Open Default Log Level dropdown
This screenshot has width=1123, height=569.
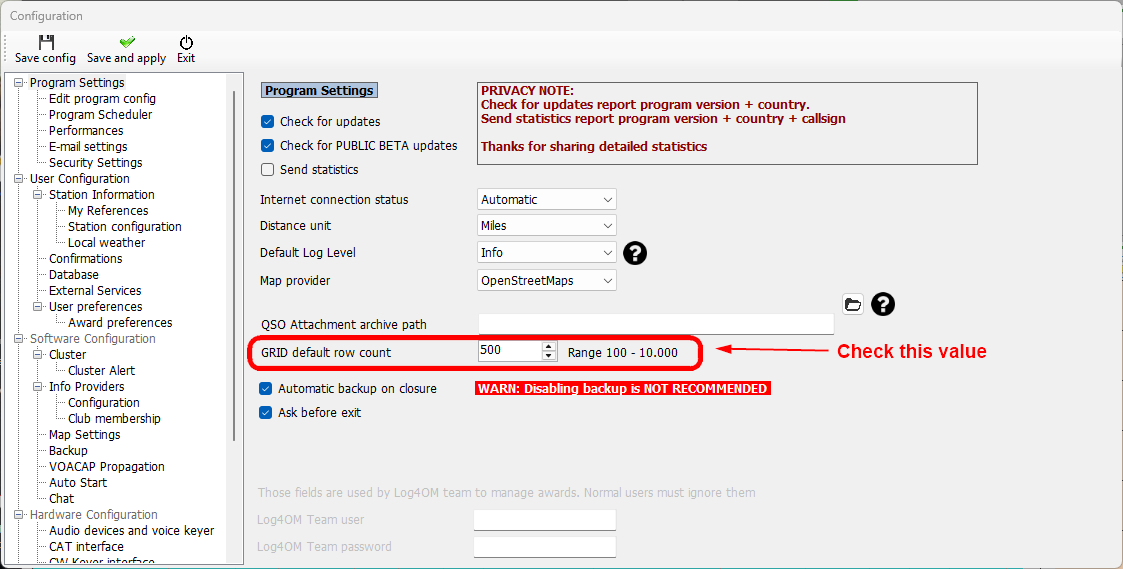[546, 252]
